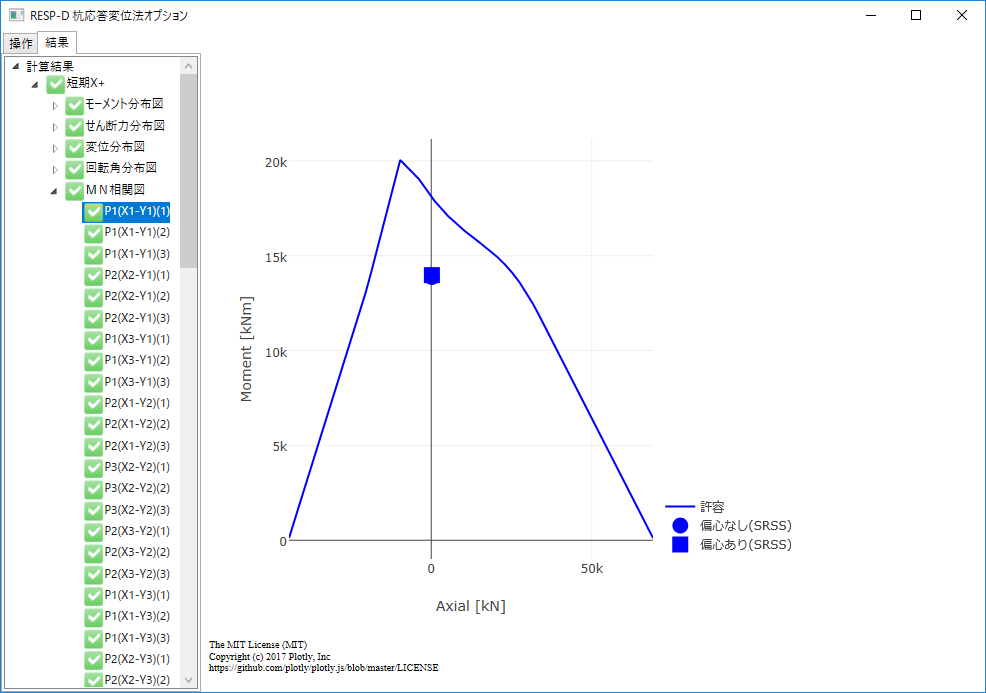The height and width of the screenshot is (693, 986).
Task: Select the P2(X3-Y2)(3) tree item
Action: [x=137, y=574]
